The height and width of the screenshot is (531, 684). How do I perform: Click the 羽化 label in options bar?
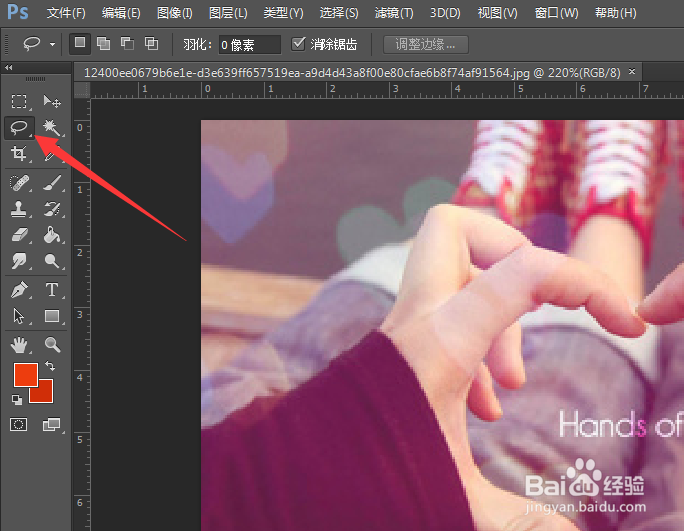(197, 45)
